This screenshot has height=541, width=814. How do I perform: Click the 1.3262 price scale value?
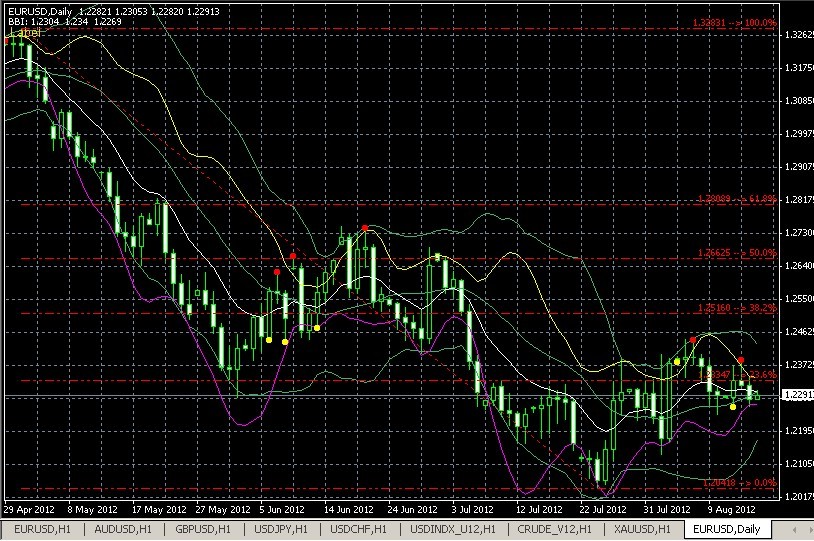[x=798, y=35]
